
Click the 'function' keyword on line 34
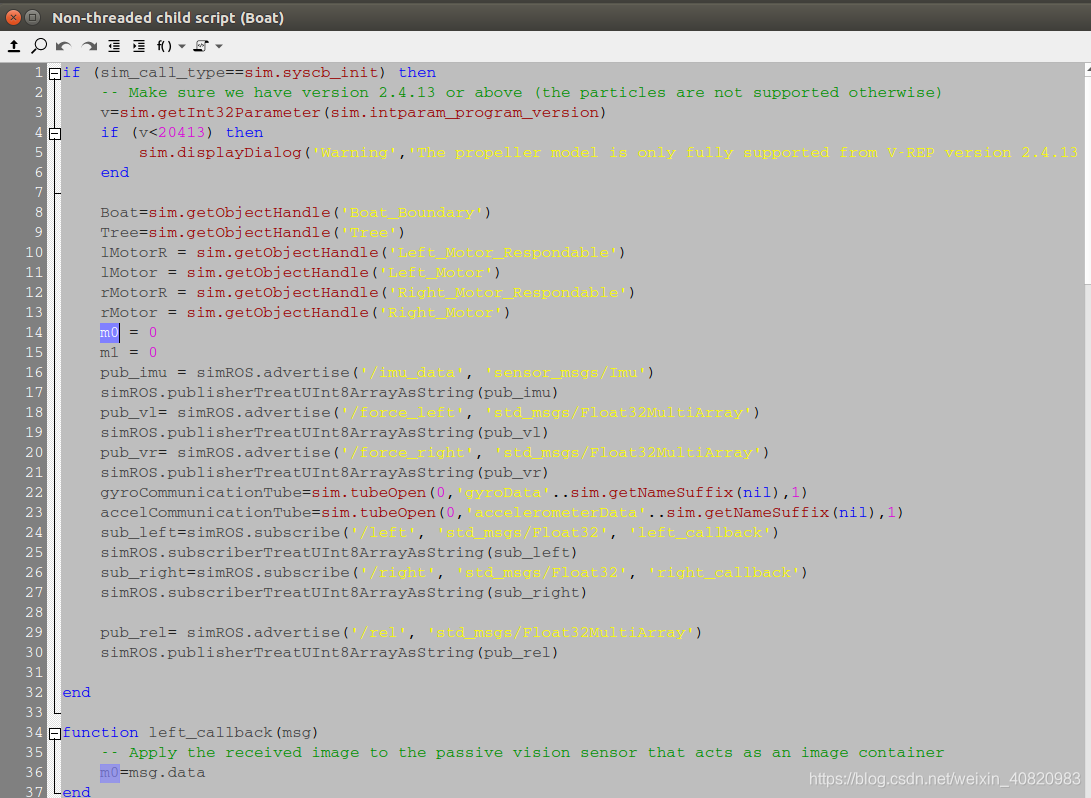pos(100,733)
